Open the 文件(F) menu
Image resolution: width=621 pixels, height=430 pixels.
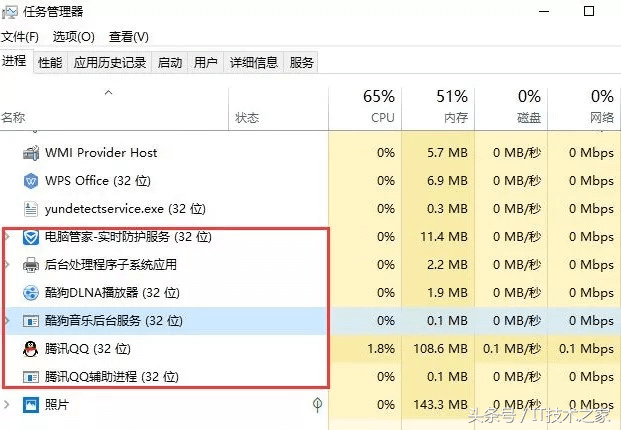click(19, 36)
